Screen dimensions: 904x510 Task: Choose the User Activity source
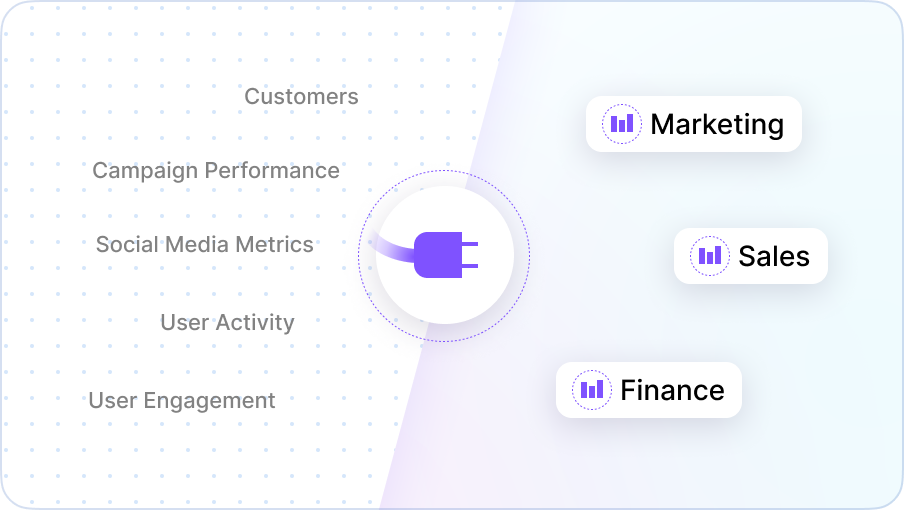227,322
